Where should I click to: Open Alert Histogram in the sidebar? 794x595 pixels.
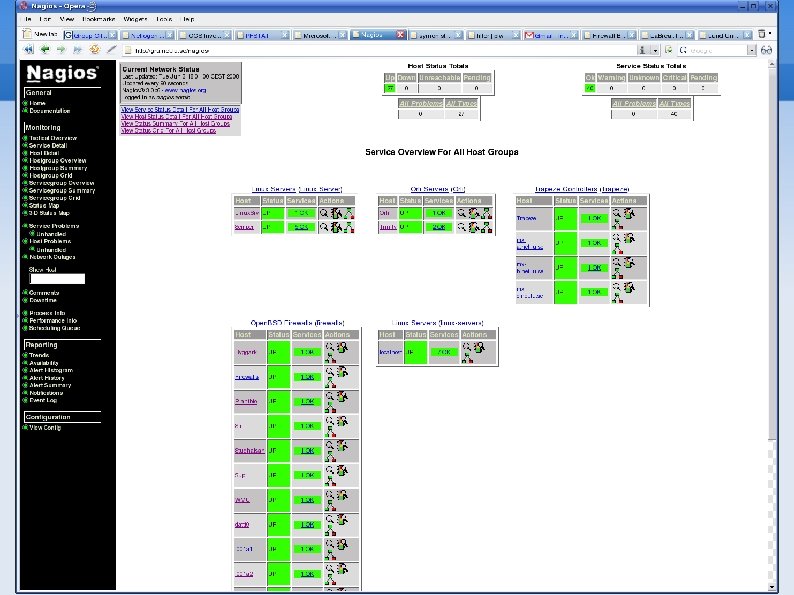pyautogui.click(x=51, y=370)
